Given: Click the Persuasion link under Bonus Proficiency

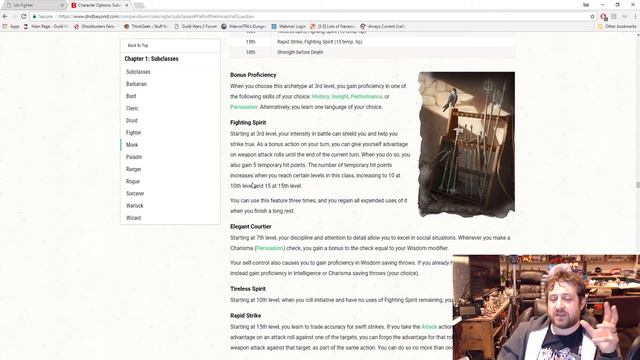Looking at the screenshot, I should coord(244,107).
